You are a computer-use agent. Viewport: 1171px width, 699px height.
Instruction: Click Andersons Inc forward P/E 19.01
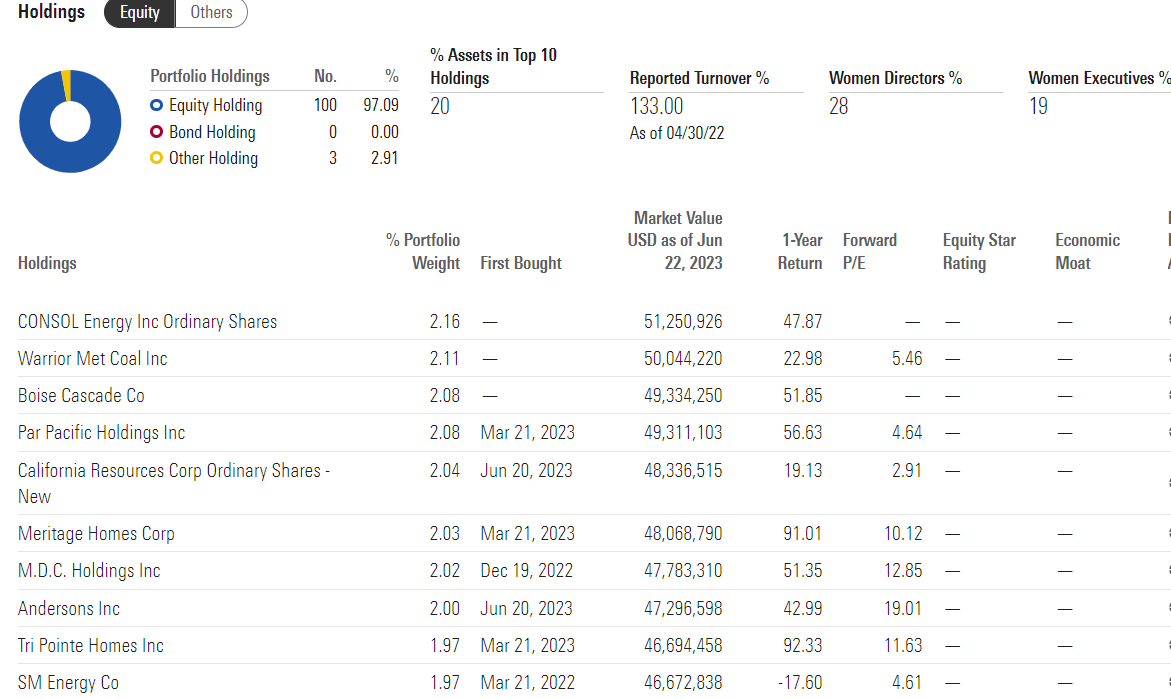(904, 609)
